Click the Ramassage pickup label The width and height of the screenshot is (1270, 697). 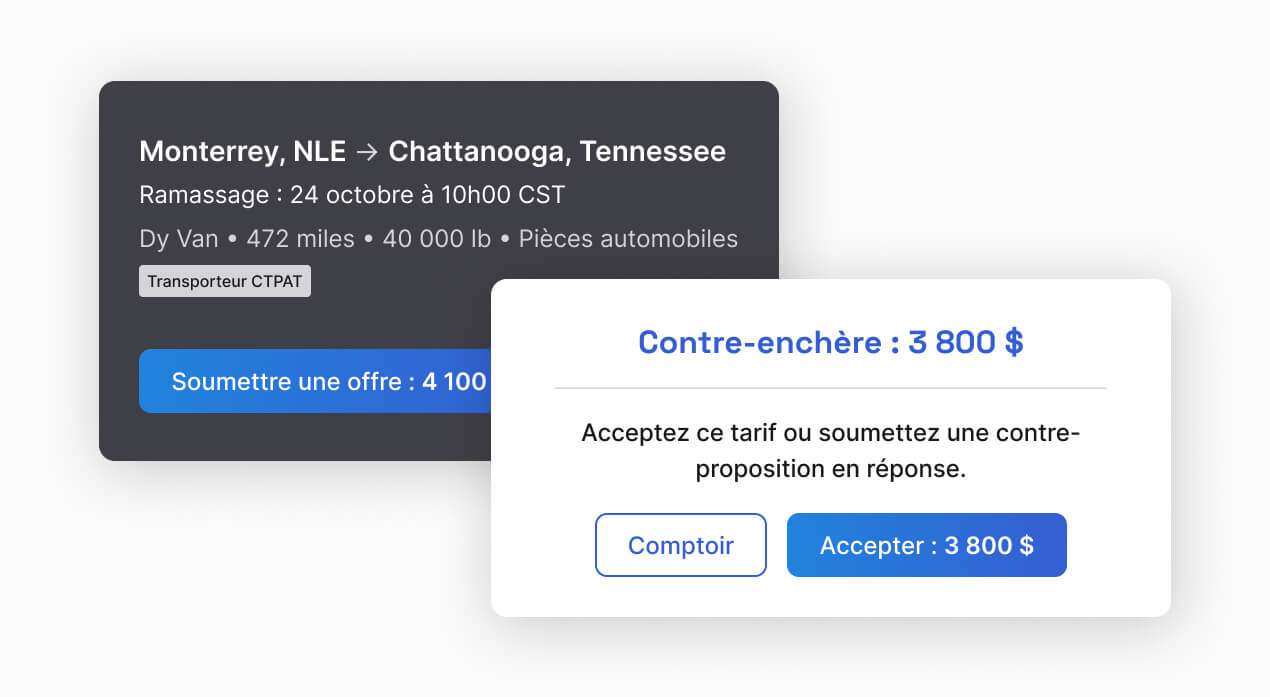click(204, 194)
